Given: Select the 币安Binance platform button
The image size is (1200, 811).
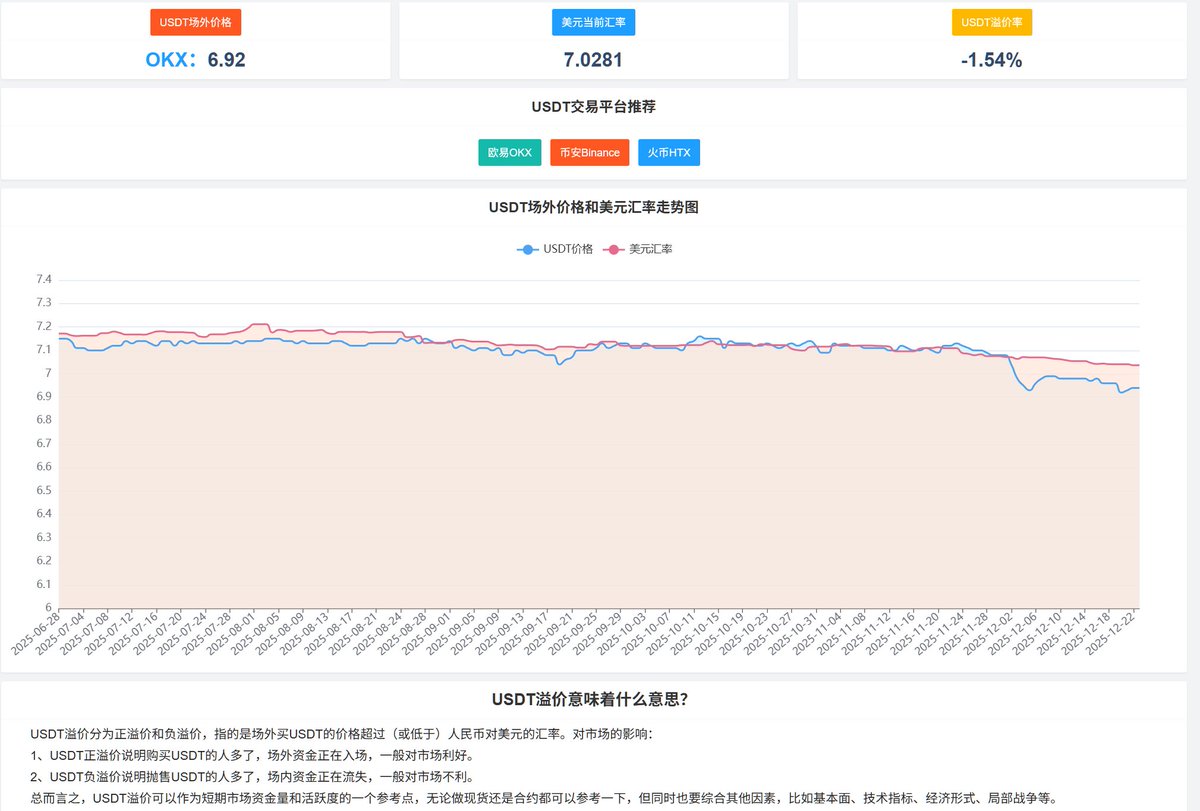Looking at the screenshot, I should tap(589, 152).
